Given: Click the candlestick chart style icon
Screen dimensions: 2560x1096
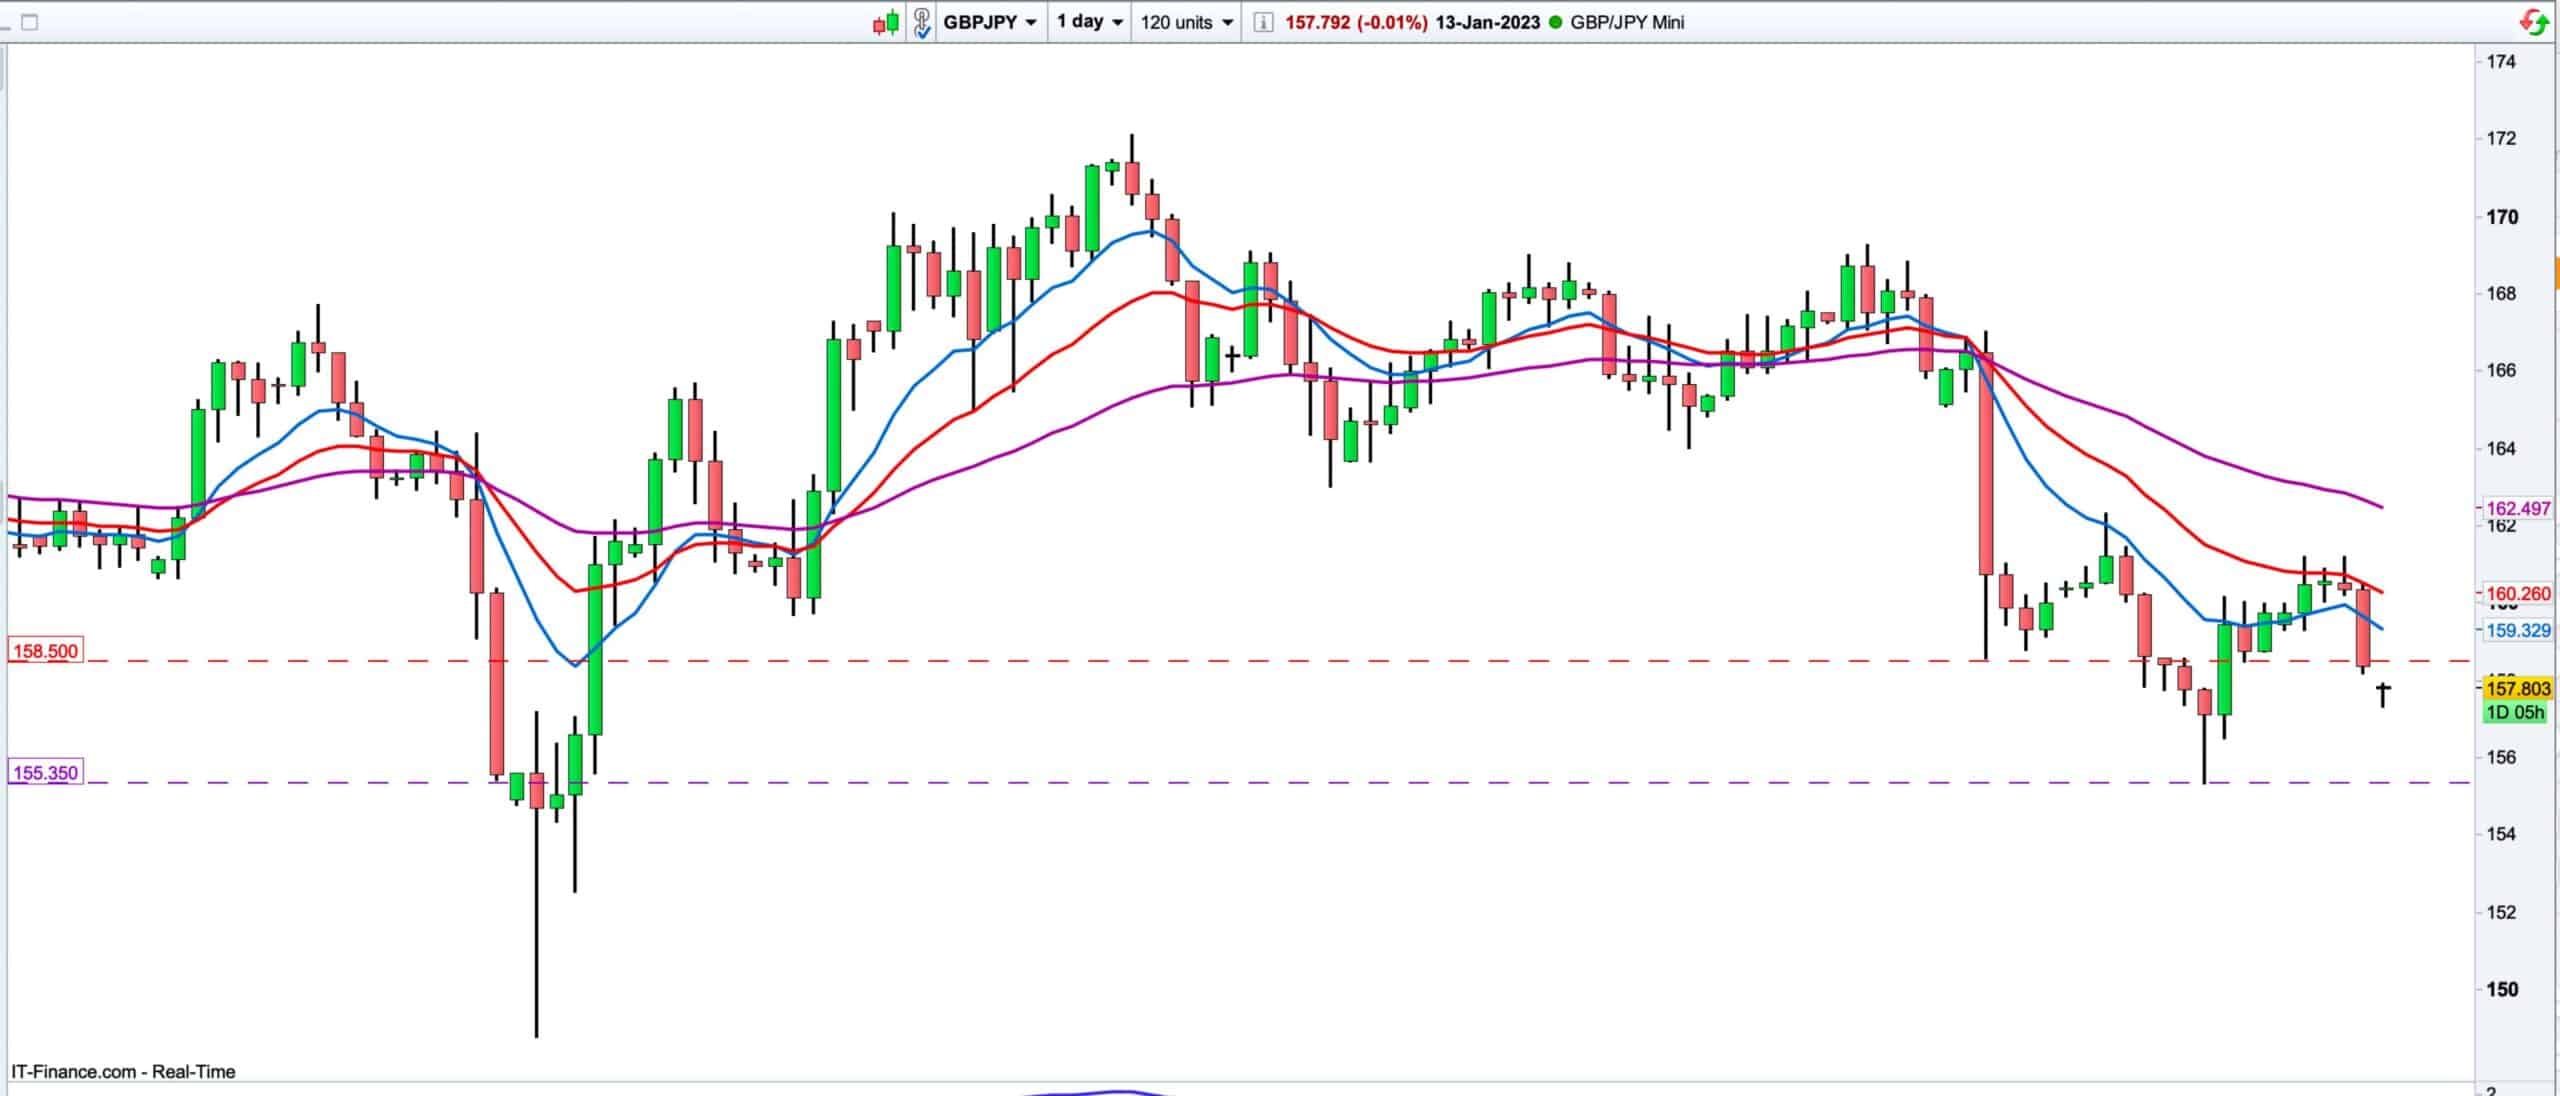Looking at the screenshot, I should coord(885,22).
